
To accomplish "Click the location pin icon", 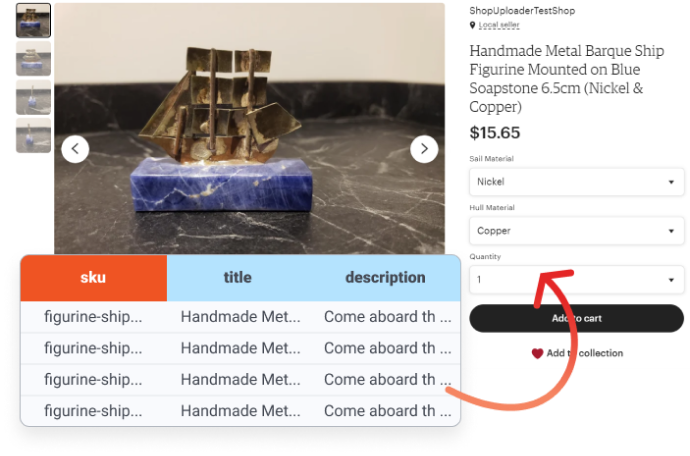I will [x=472, y=25].
